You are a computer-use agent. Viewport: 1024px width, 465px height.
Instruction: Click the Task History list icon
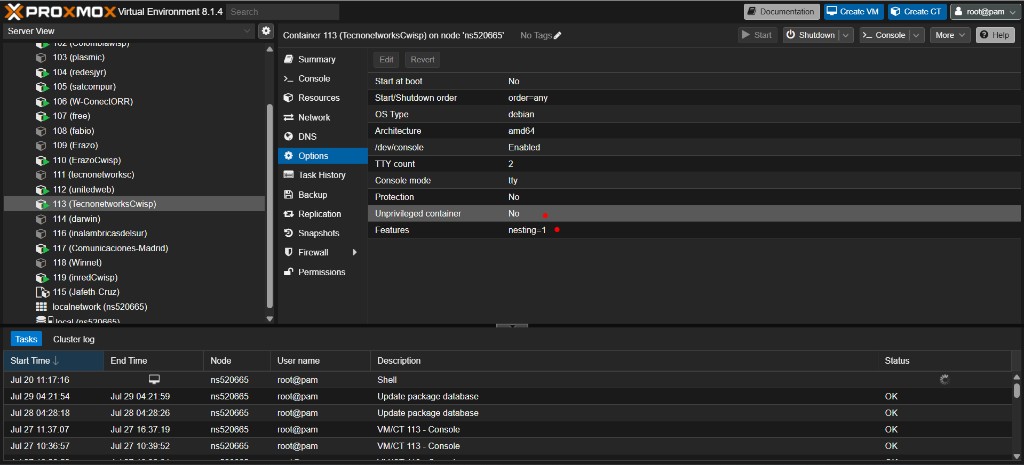pyautogui.click(x=288, y=175)
